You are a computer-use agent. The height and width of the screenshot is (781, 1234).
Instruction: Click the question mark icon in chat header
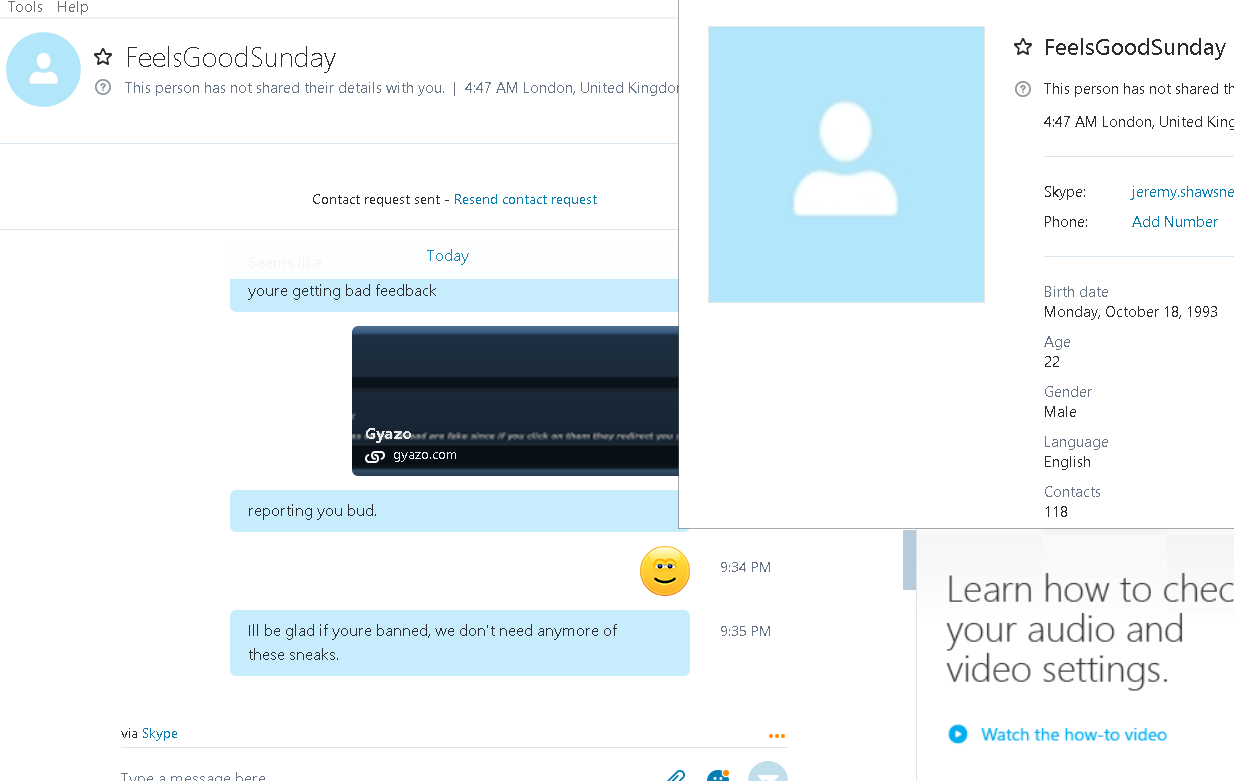(103, 88)
